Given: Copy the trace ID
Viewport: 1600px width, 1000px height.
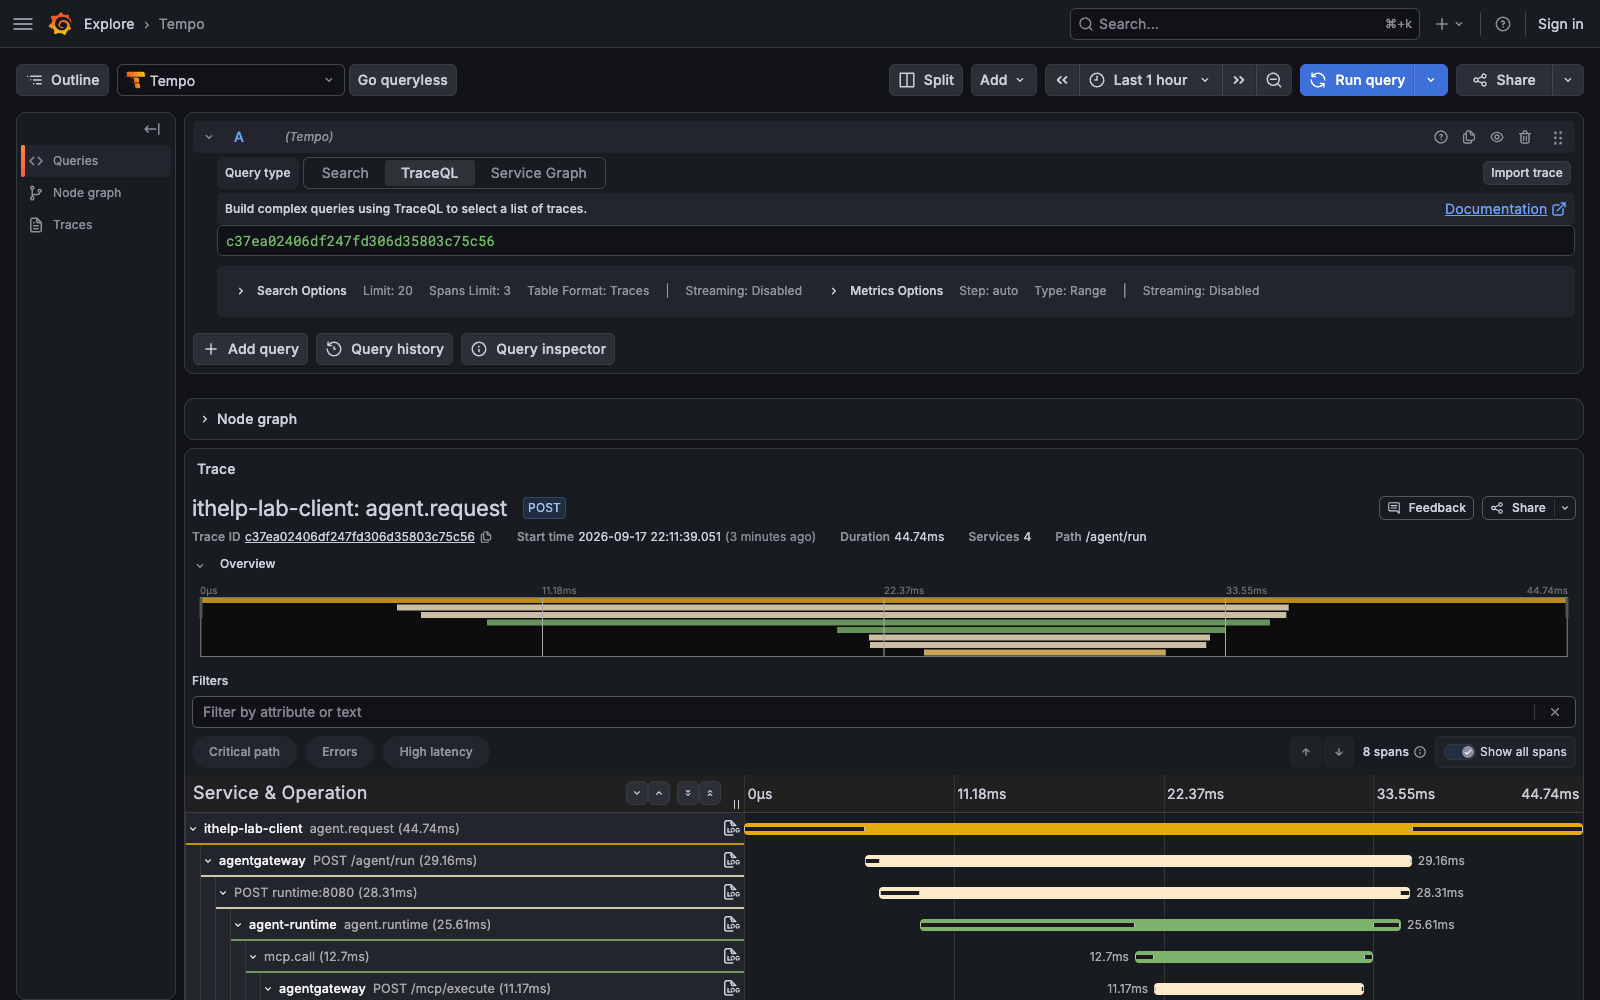Looking at the screenshot, I should tap(486, 537).
